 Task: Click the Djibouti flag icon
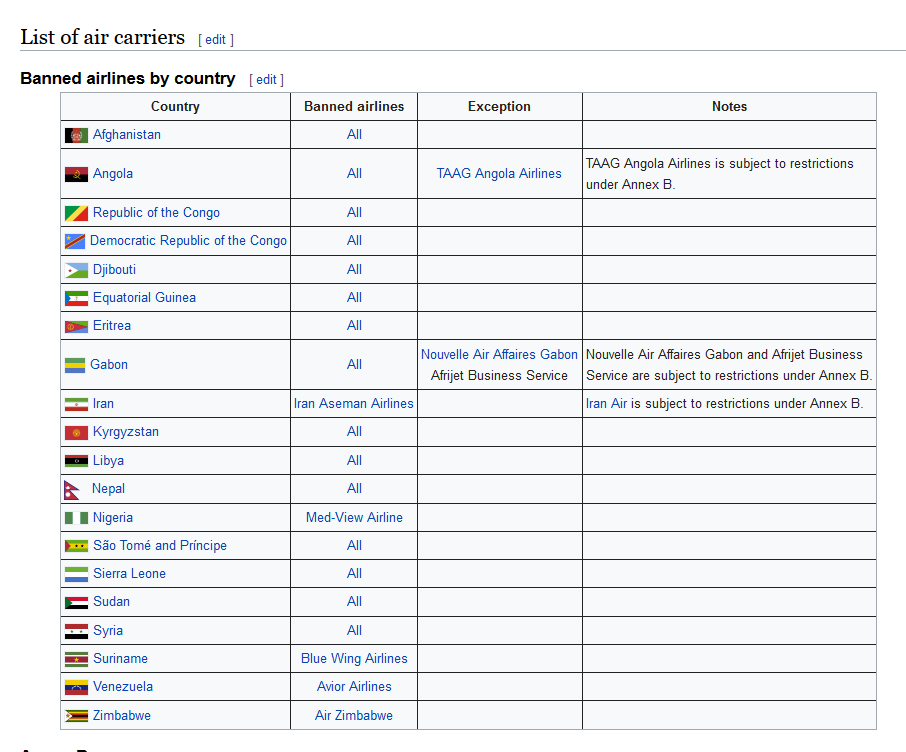(x=76, y=270)
